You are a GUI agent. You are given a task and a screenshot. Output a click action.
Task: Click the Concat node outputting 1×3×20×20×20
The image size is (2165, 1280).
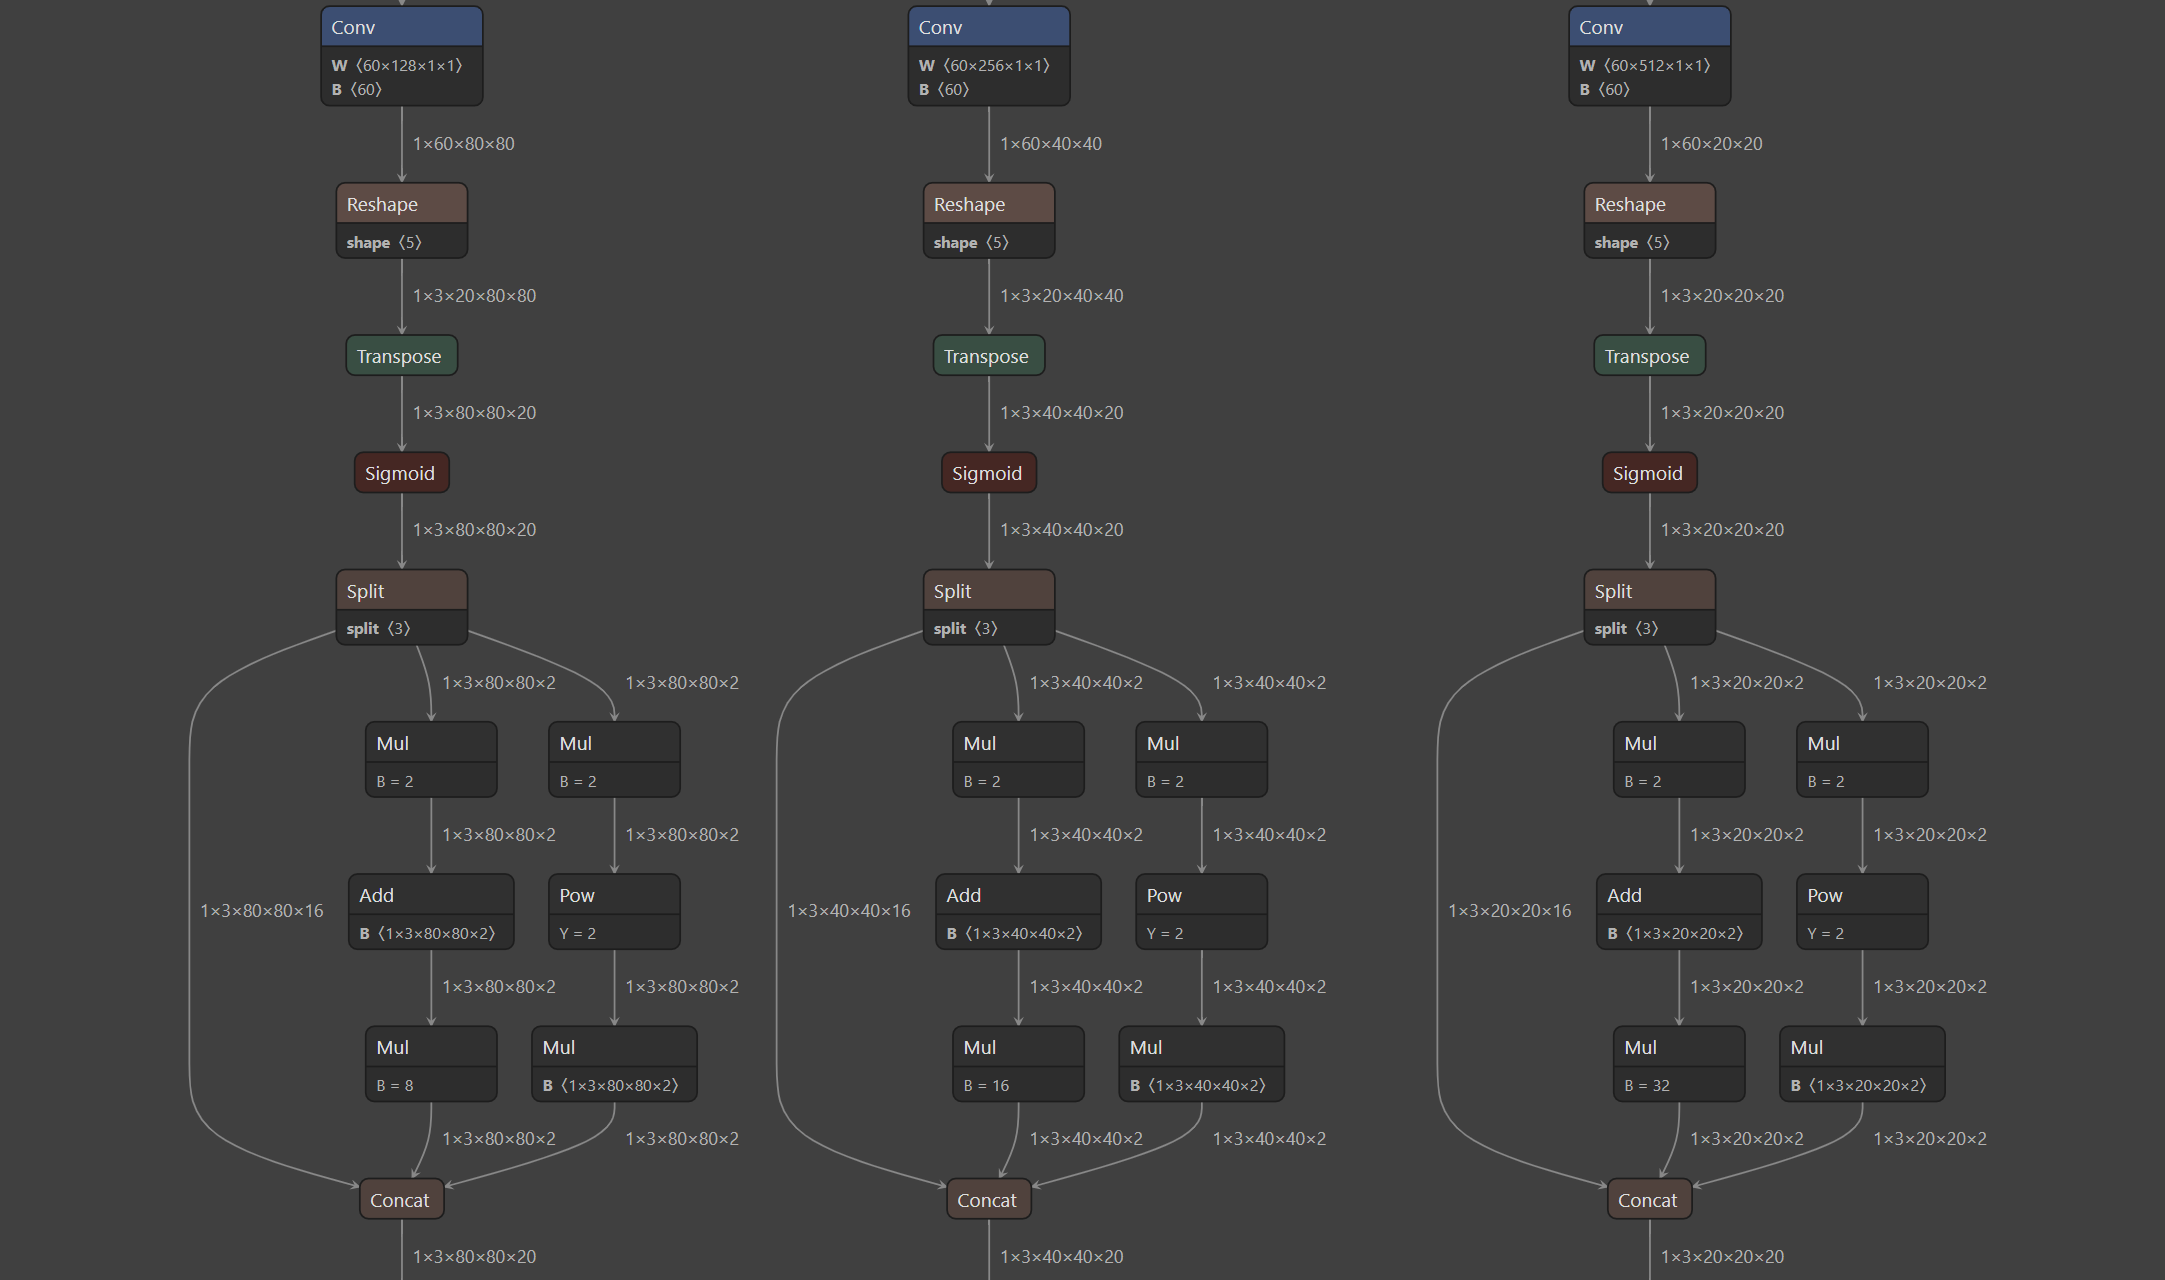tap(1649, 1200)
